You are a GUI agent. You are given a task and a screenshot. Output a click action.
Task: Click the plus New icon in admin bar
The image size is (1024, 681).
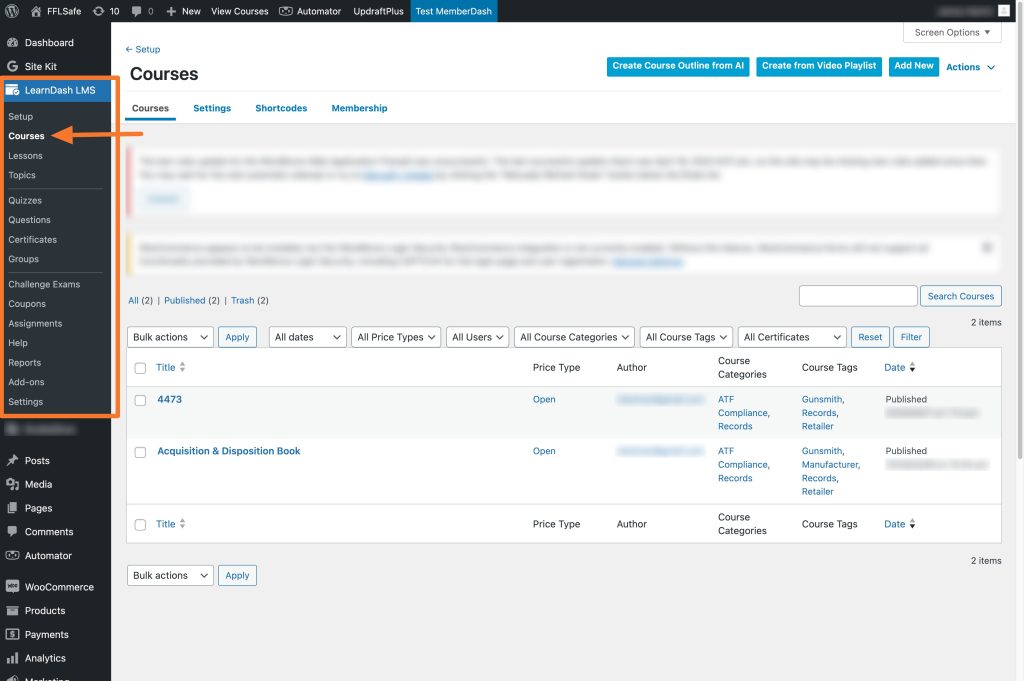click(x=171, y=11)
